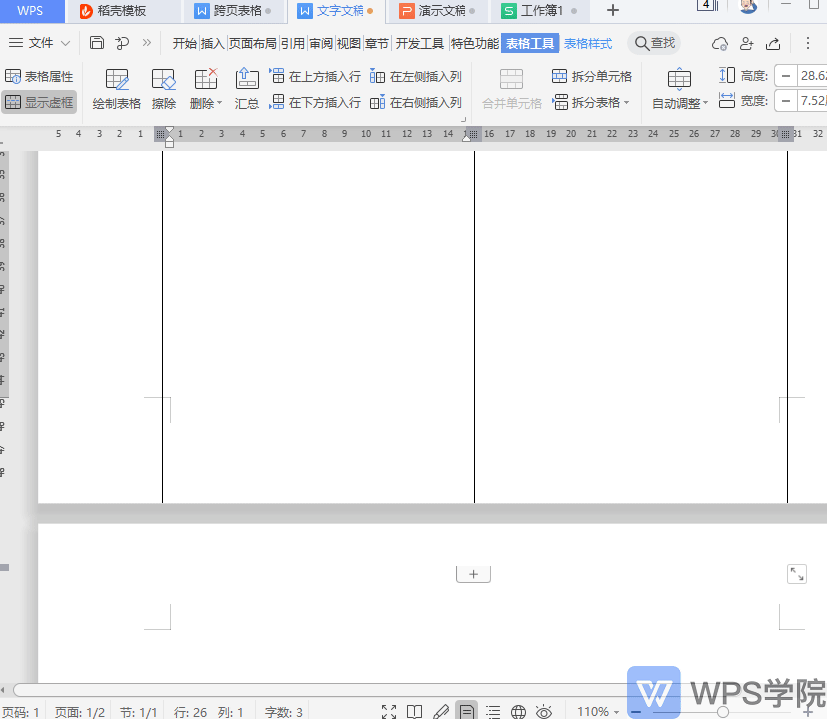Screen dimensions: 827x719
Task: Click the 汇总 summary icon
Action: click(x=247, y=89)
